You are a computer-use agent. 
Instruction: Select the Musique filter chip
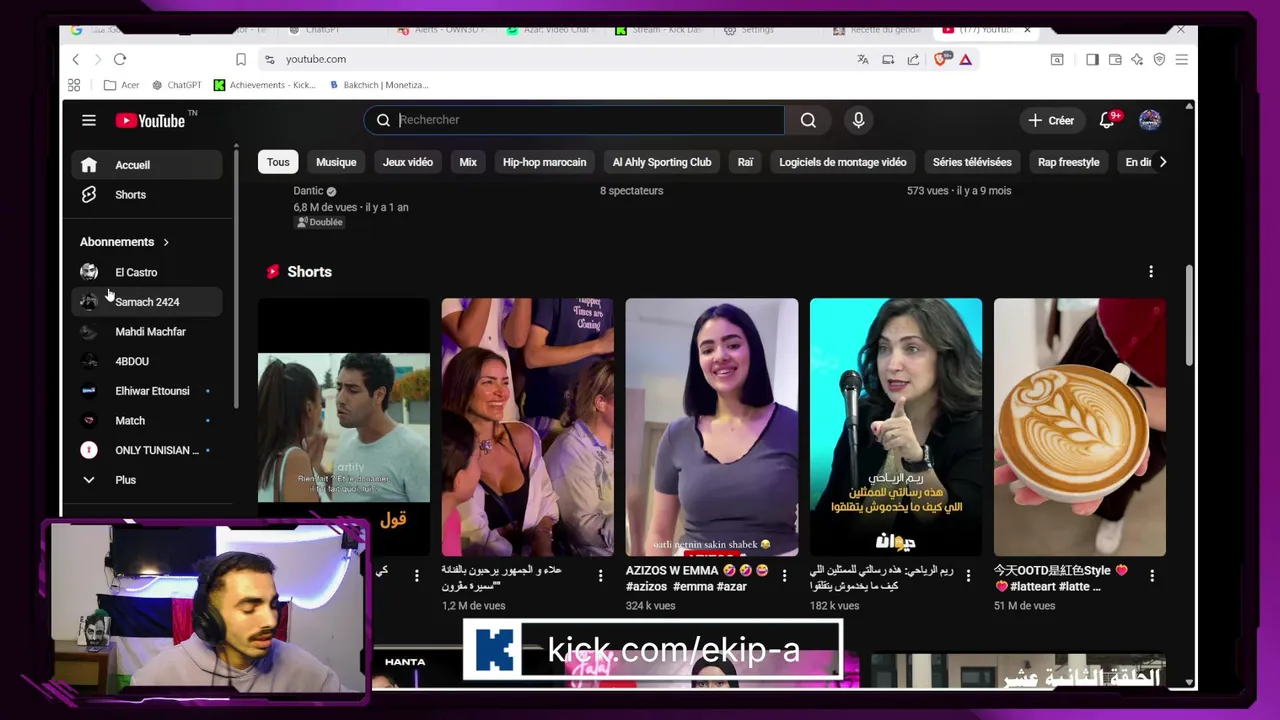coord(336,162)
